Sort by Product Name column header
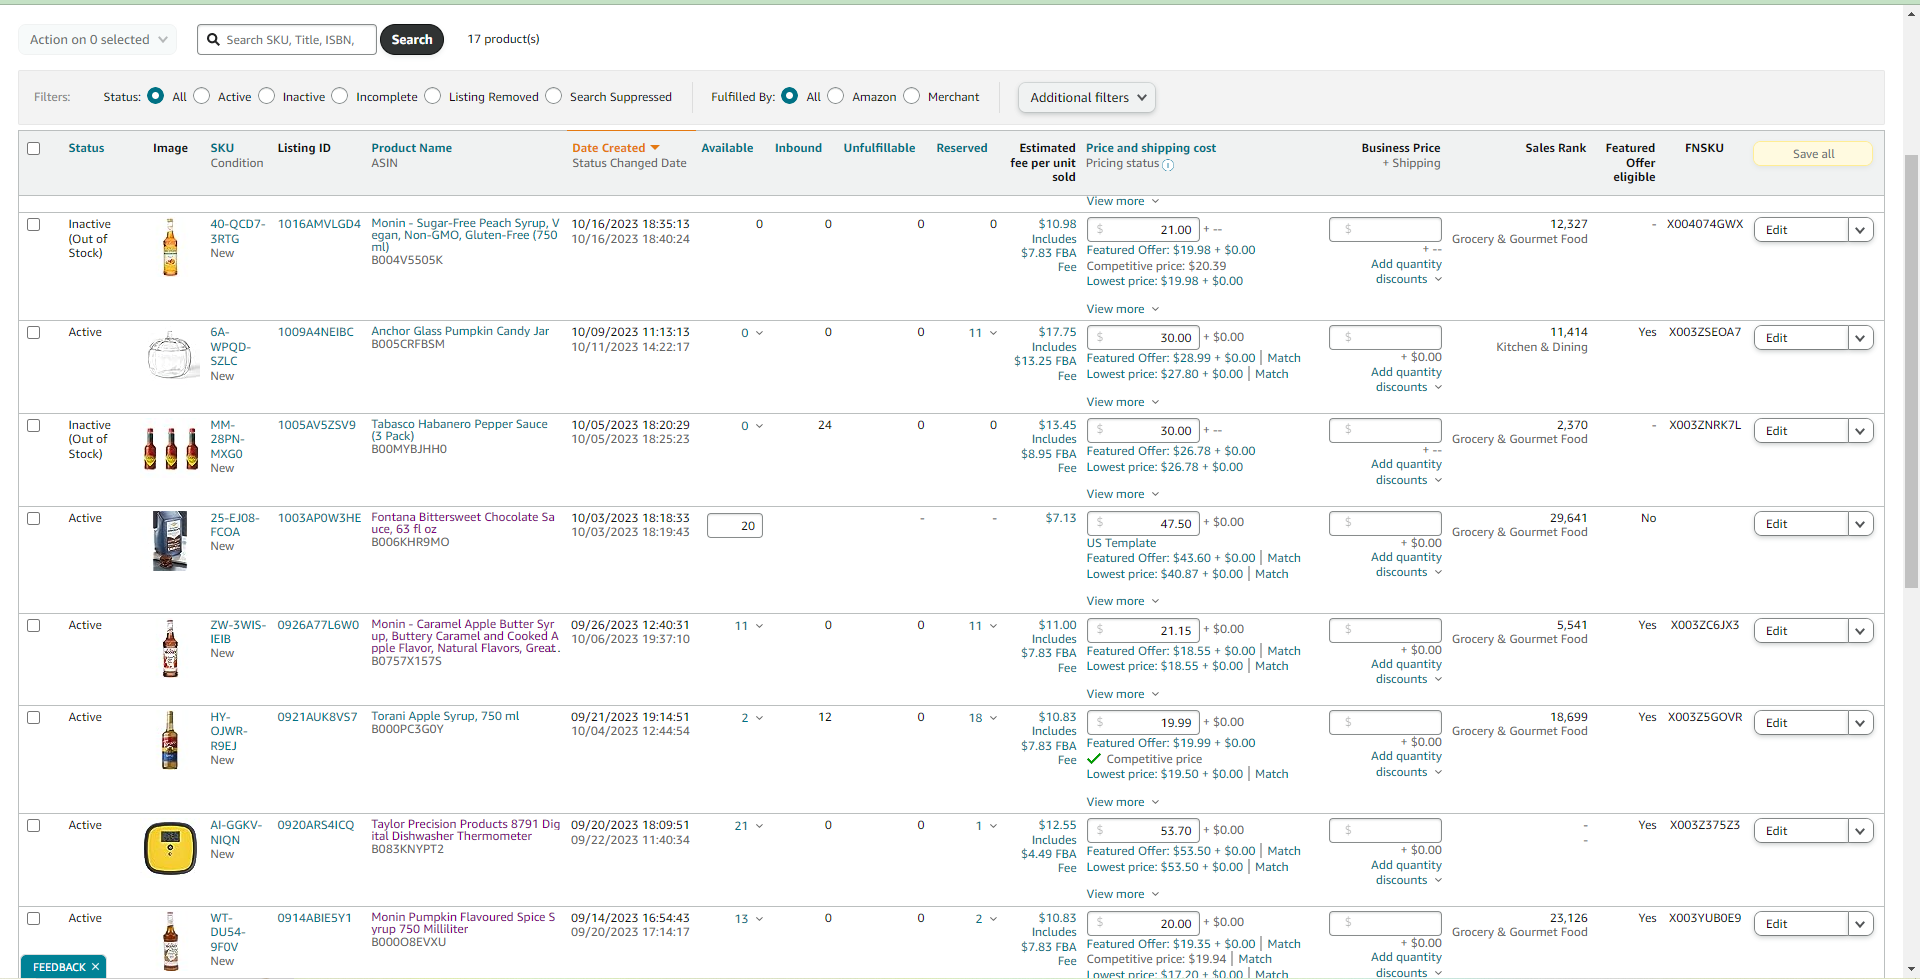1920x979 pixels. tap(412, 148)
